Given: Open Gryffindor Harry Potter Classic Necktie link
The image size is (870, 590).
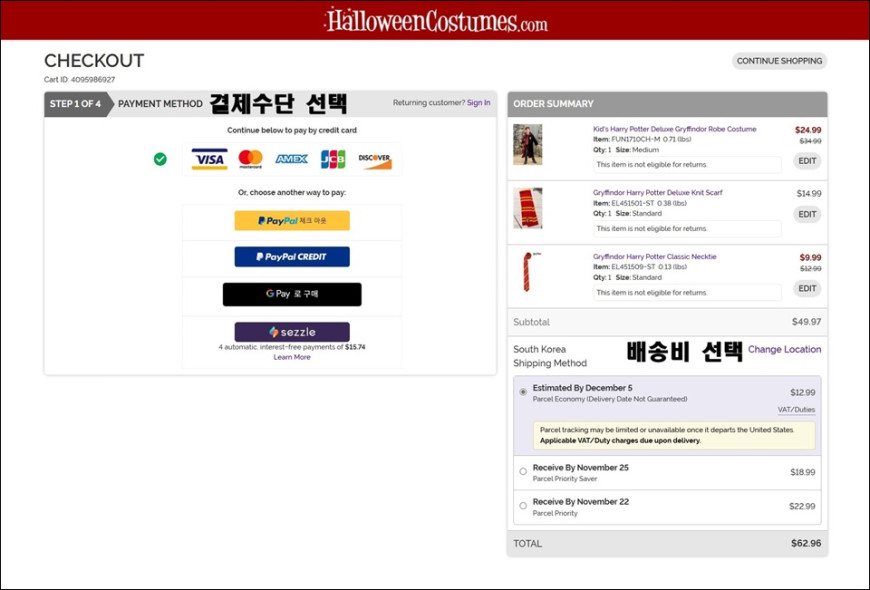Looking at the screenshot, I should (654, 256).
